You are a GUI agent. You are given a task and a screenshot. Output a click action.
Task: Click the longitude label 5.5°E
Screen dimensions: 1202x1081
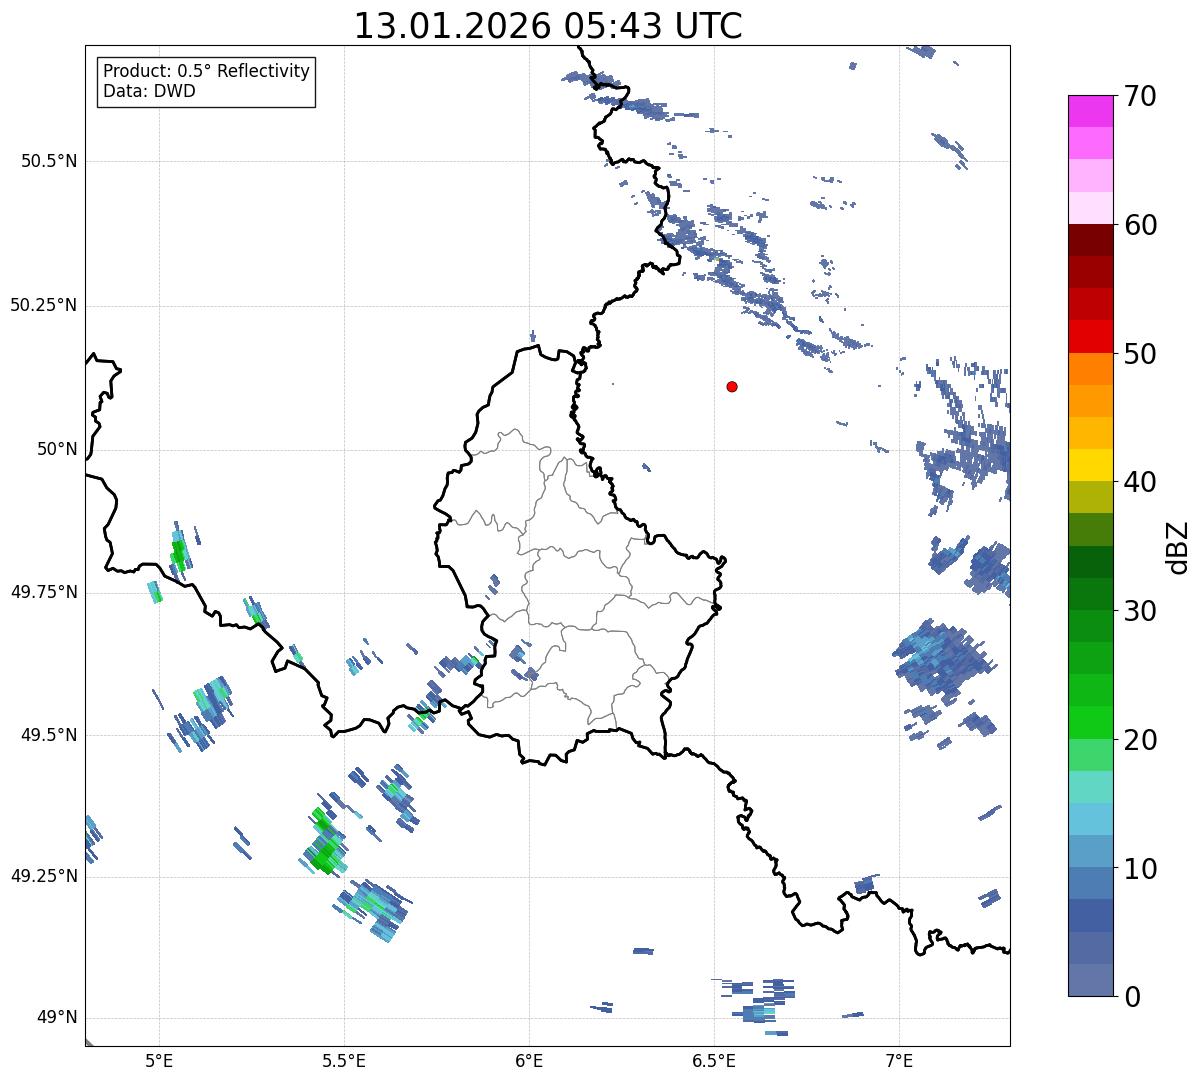click(x=344, y=1060)
